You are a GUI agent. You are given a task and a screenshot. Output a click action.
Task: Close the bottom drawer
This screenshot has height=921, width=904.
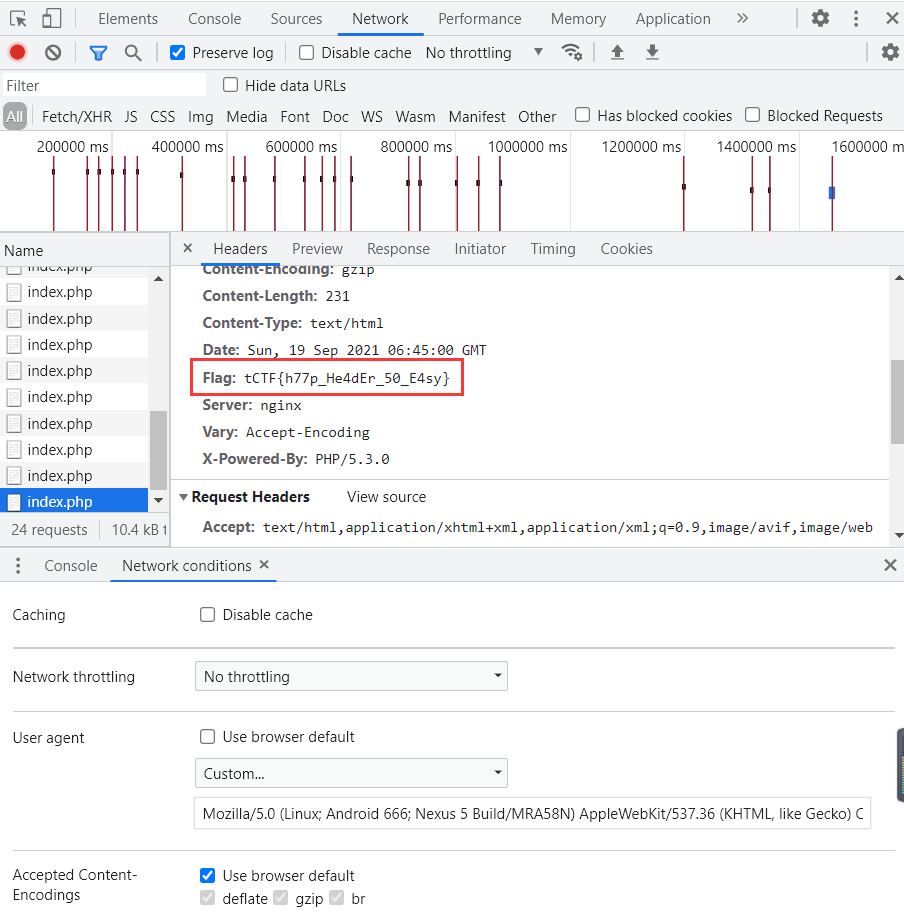pyautogui.click(x=890, y=565)
